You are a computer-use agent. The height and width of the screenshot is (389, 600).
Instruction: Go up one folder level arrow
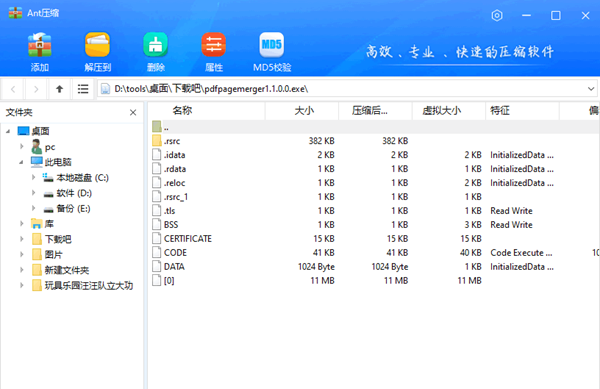click(59, 89)
